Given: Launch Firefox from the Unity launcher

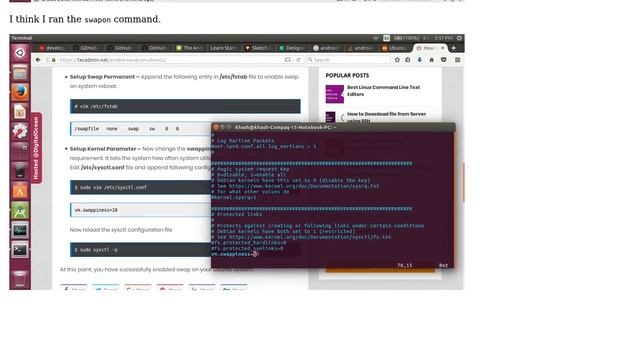Looking at the screenshot, I should click(20, 92).
